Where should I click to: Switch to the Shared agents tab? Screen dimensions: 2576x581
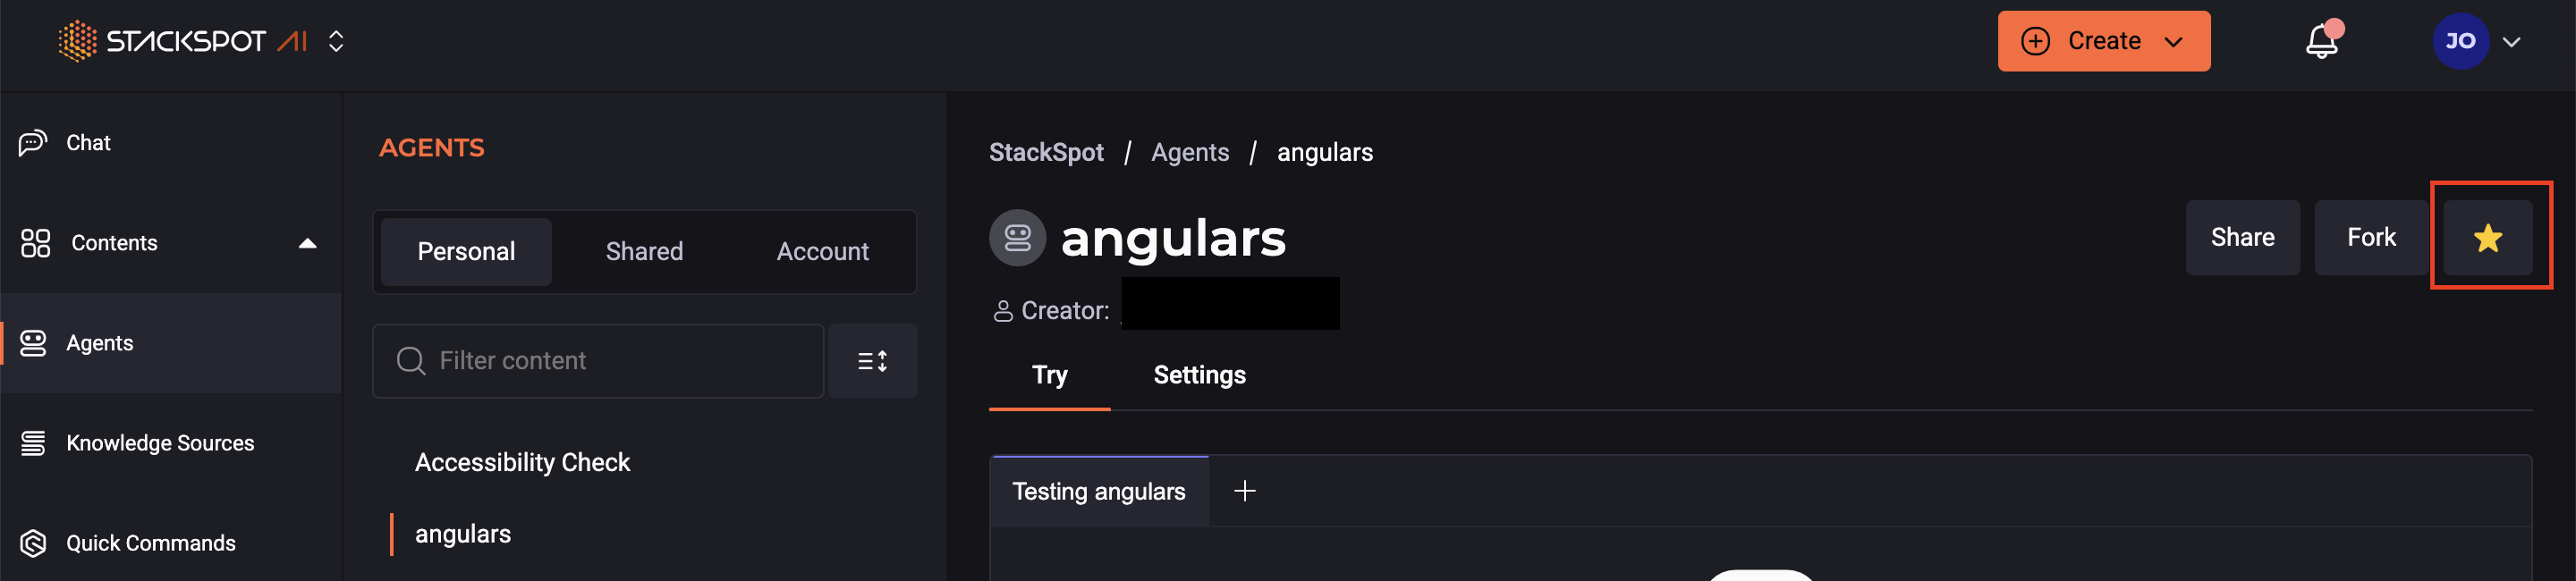(644, 252)
